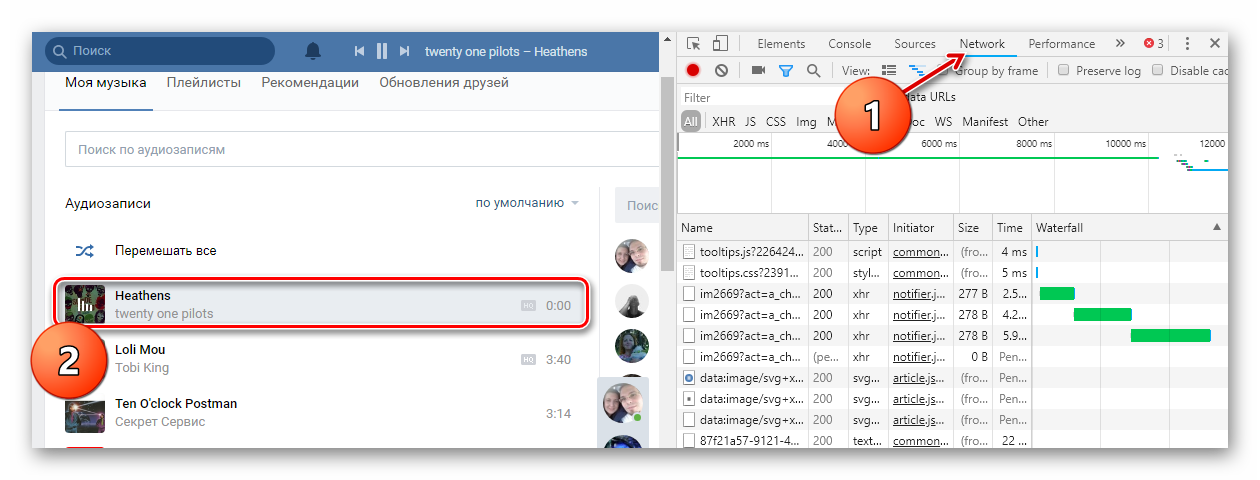Skip to the next track
1260x480 pixels.
click(x=404, y=51)
